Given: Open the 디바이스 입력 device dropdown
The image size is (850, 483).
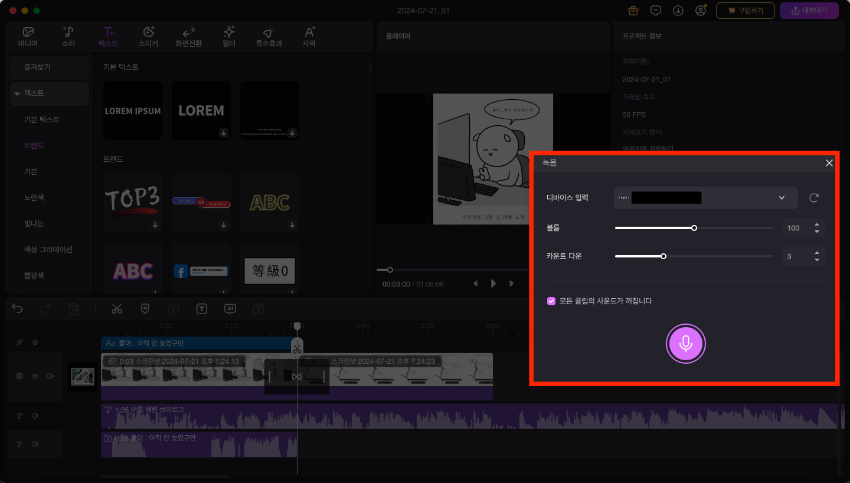Looking at the screenshot, I should (x=705, y=198).
